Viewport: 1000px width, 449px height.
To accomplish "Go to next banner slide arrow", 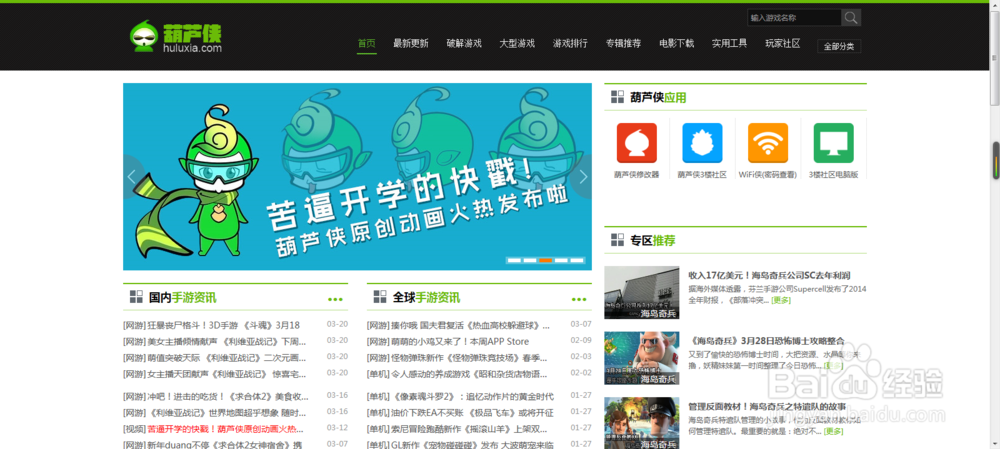I will 582,177.
